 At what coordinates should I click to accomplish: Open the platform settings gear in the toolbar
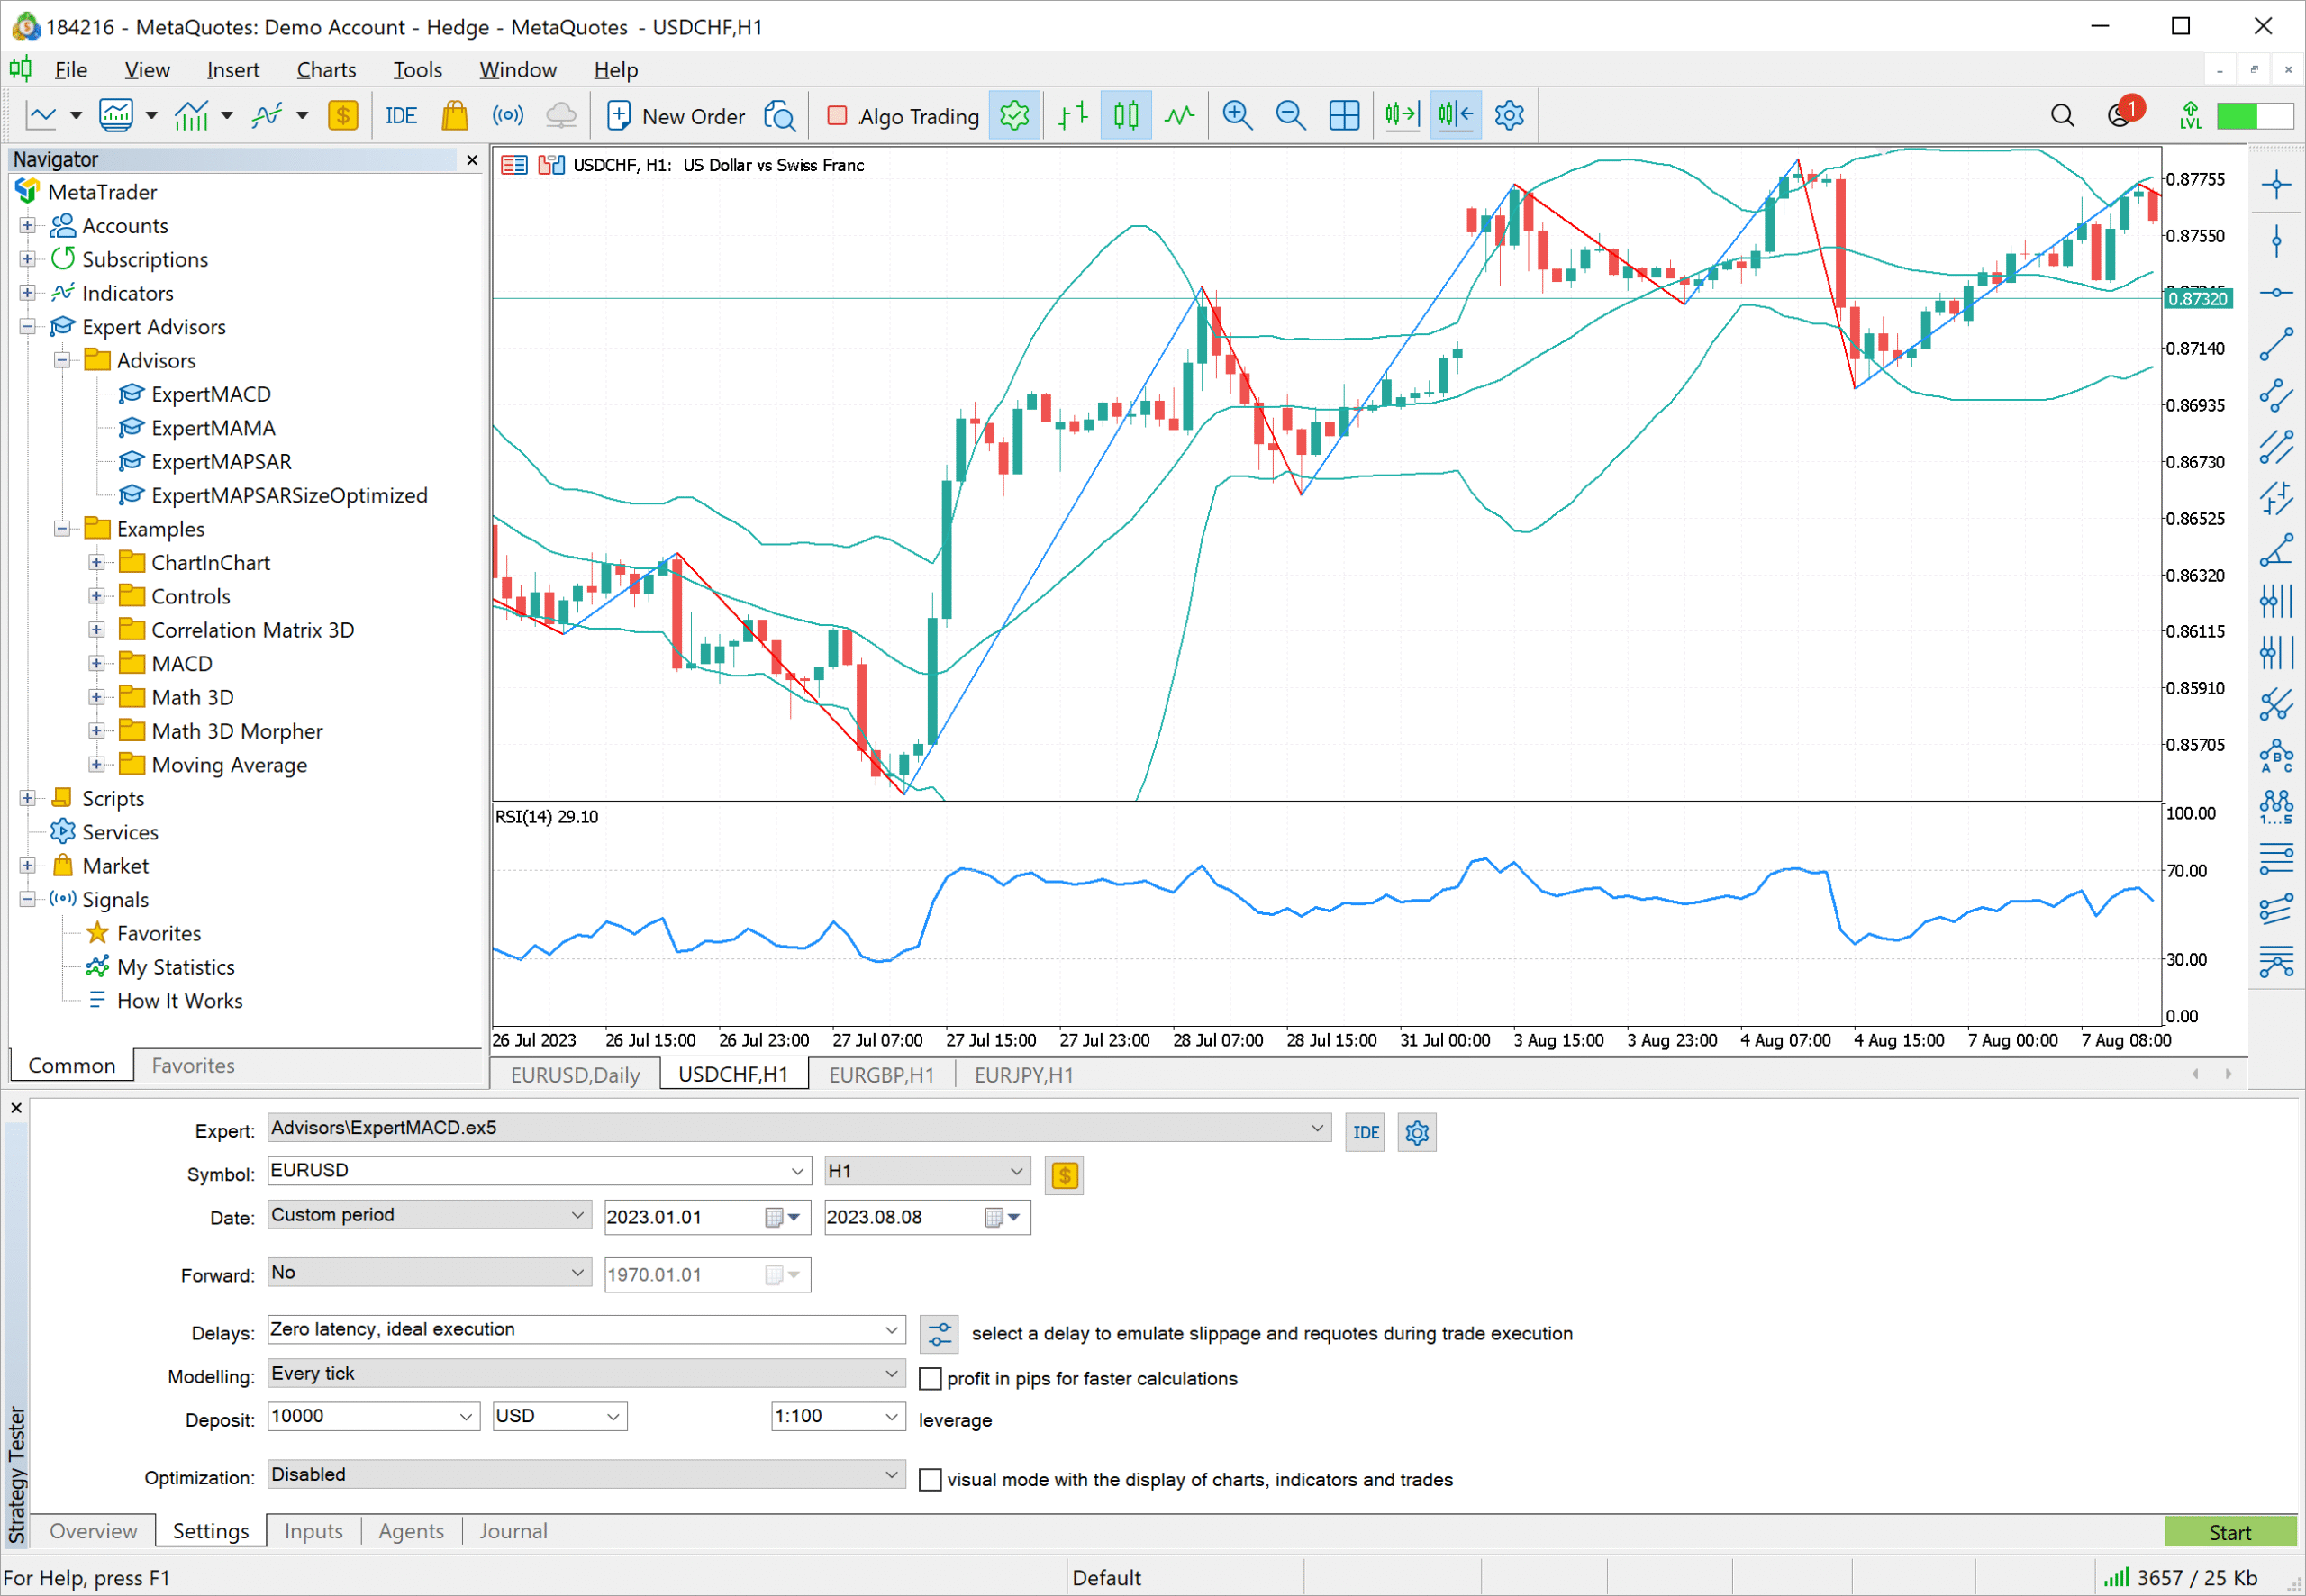click(x=1509, y=115)
